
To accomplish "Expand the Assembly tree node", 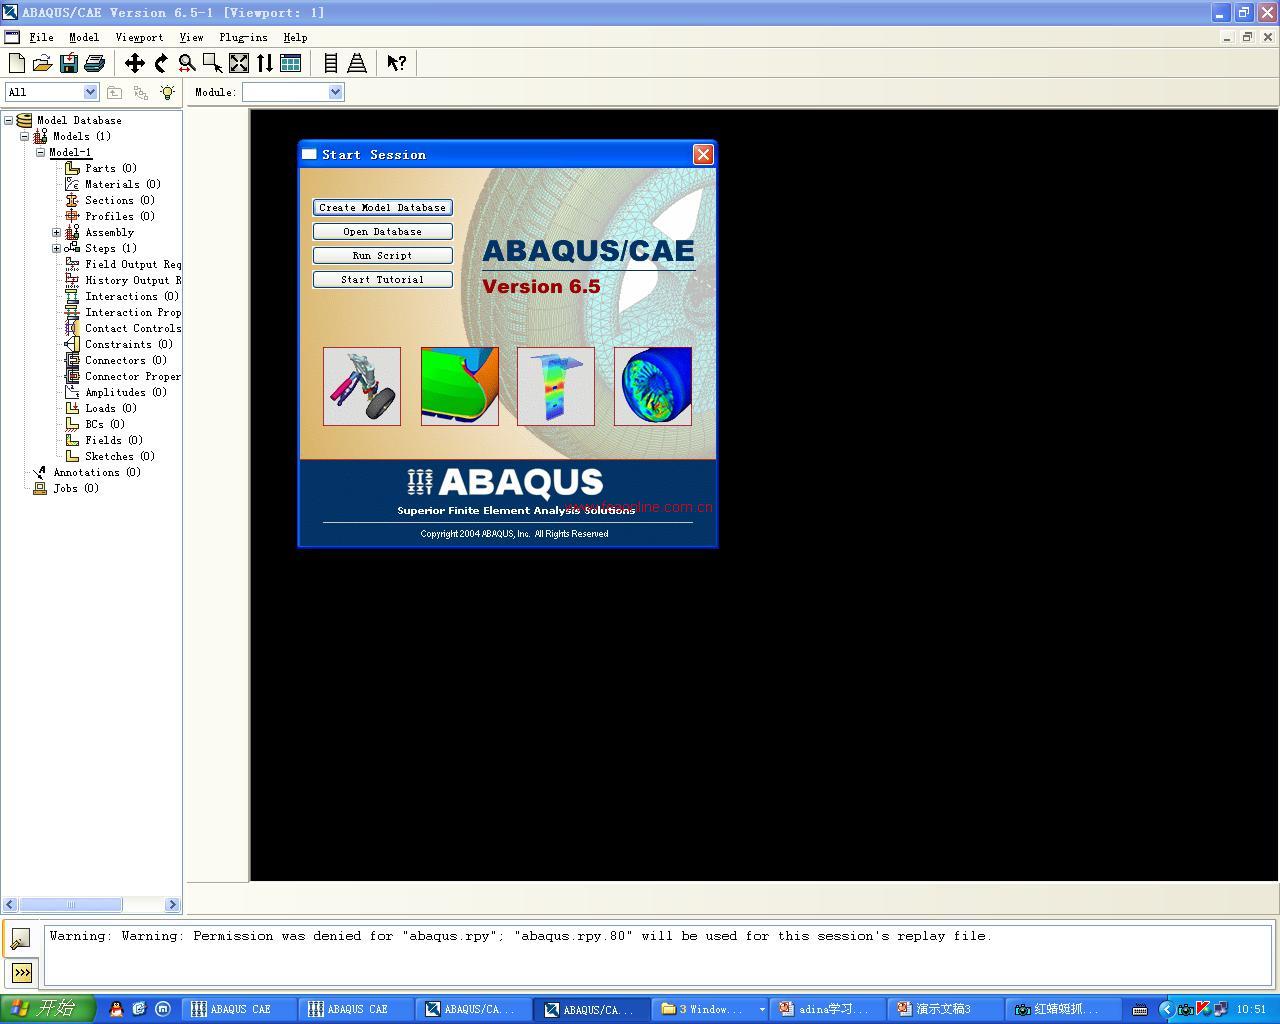I will (57, 232).
